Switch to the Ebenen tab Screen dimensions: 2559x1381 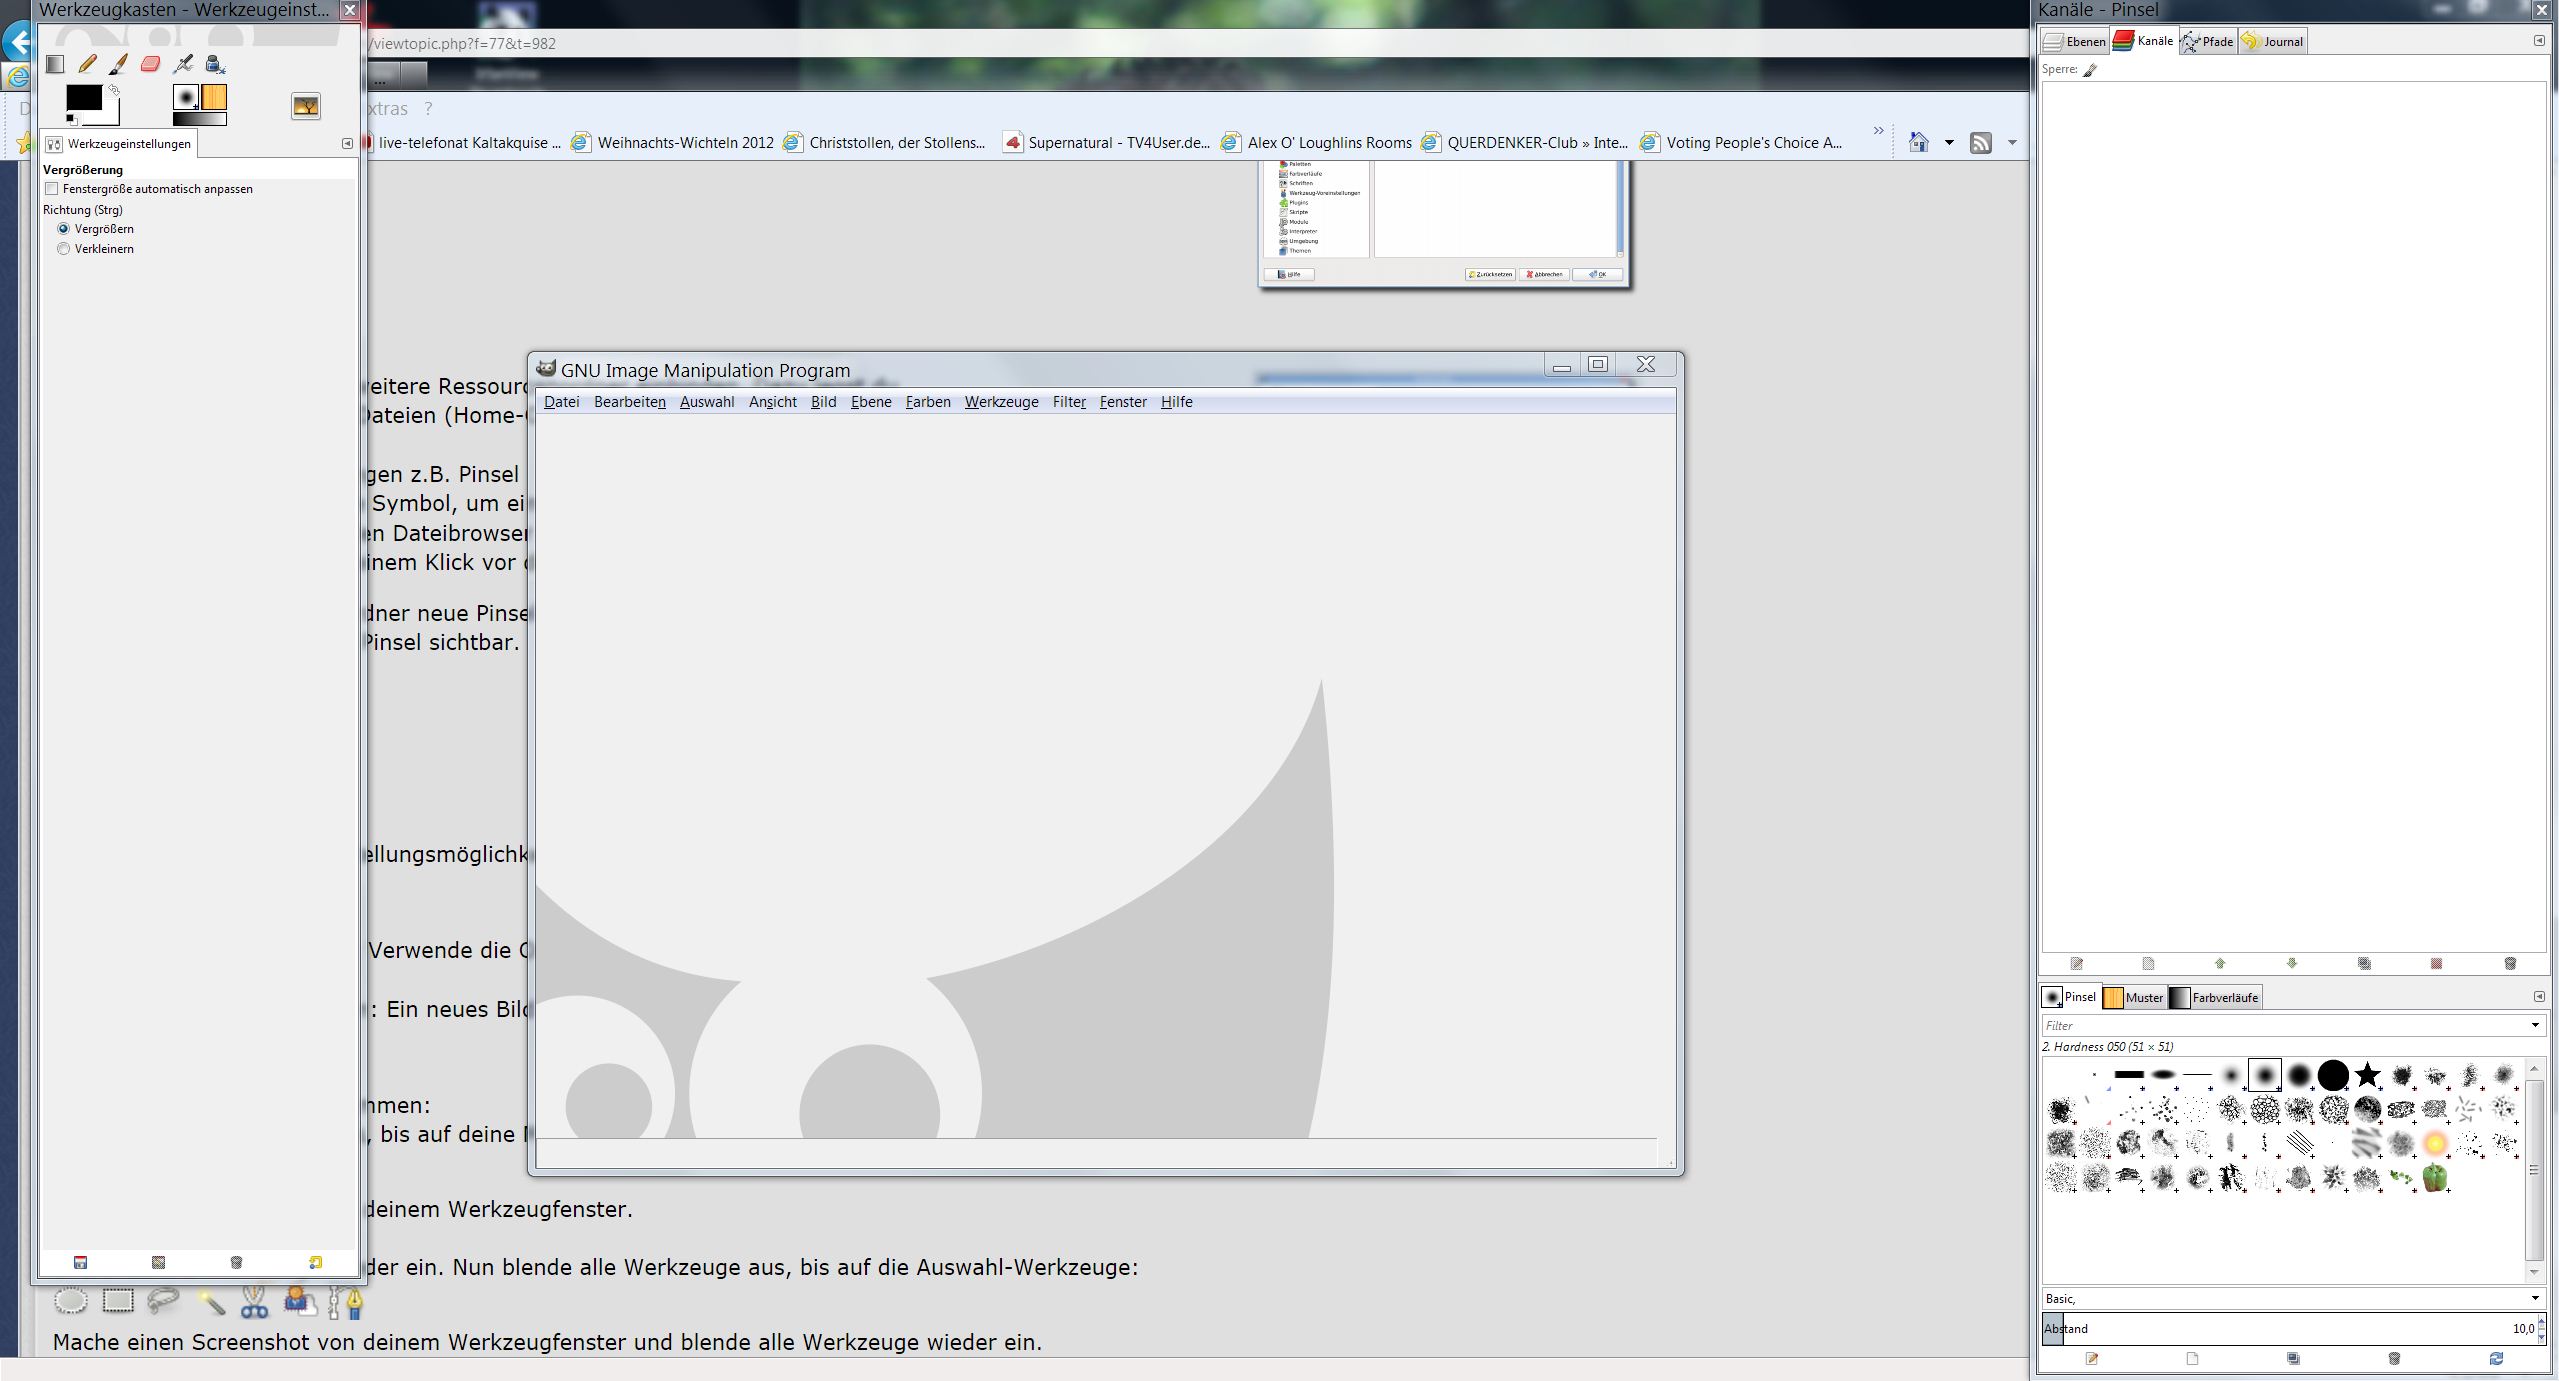coord(2075,41)
